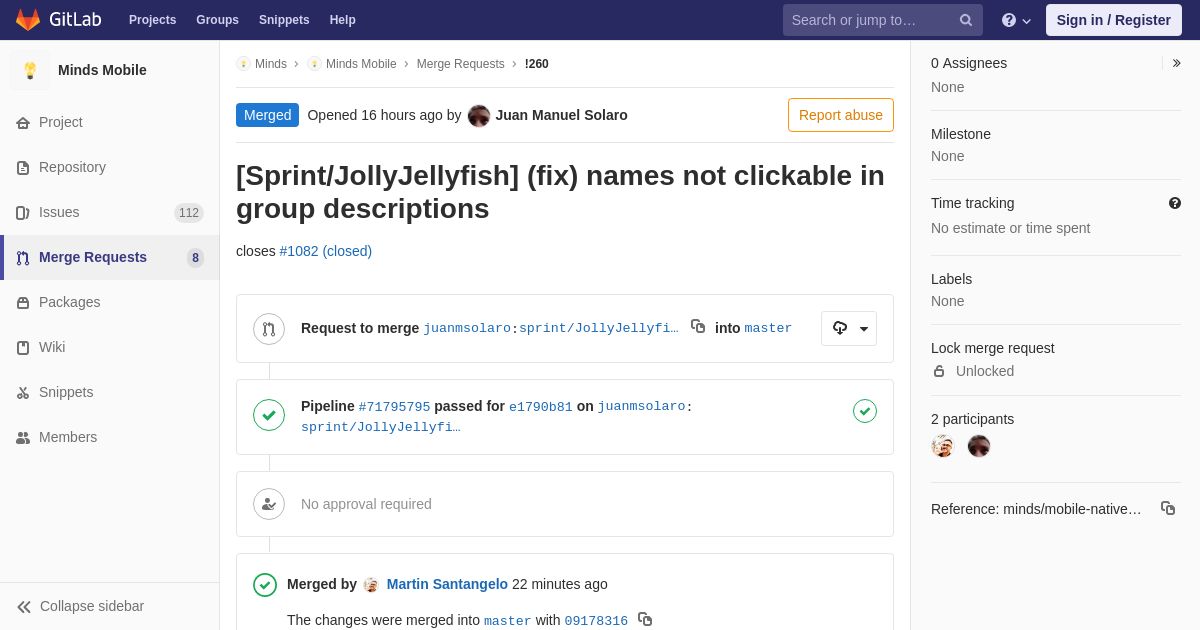Open Martin Santangelo small avatar
Viewport: 1200px width, 630px height.
371,584
